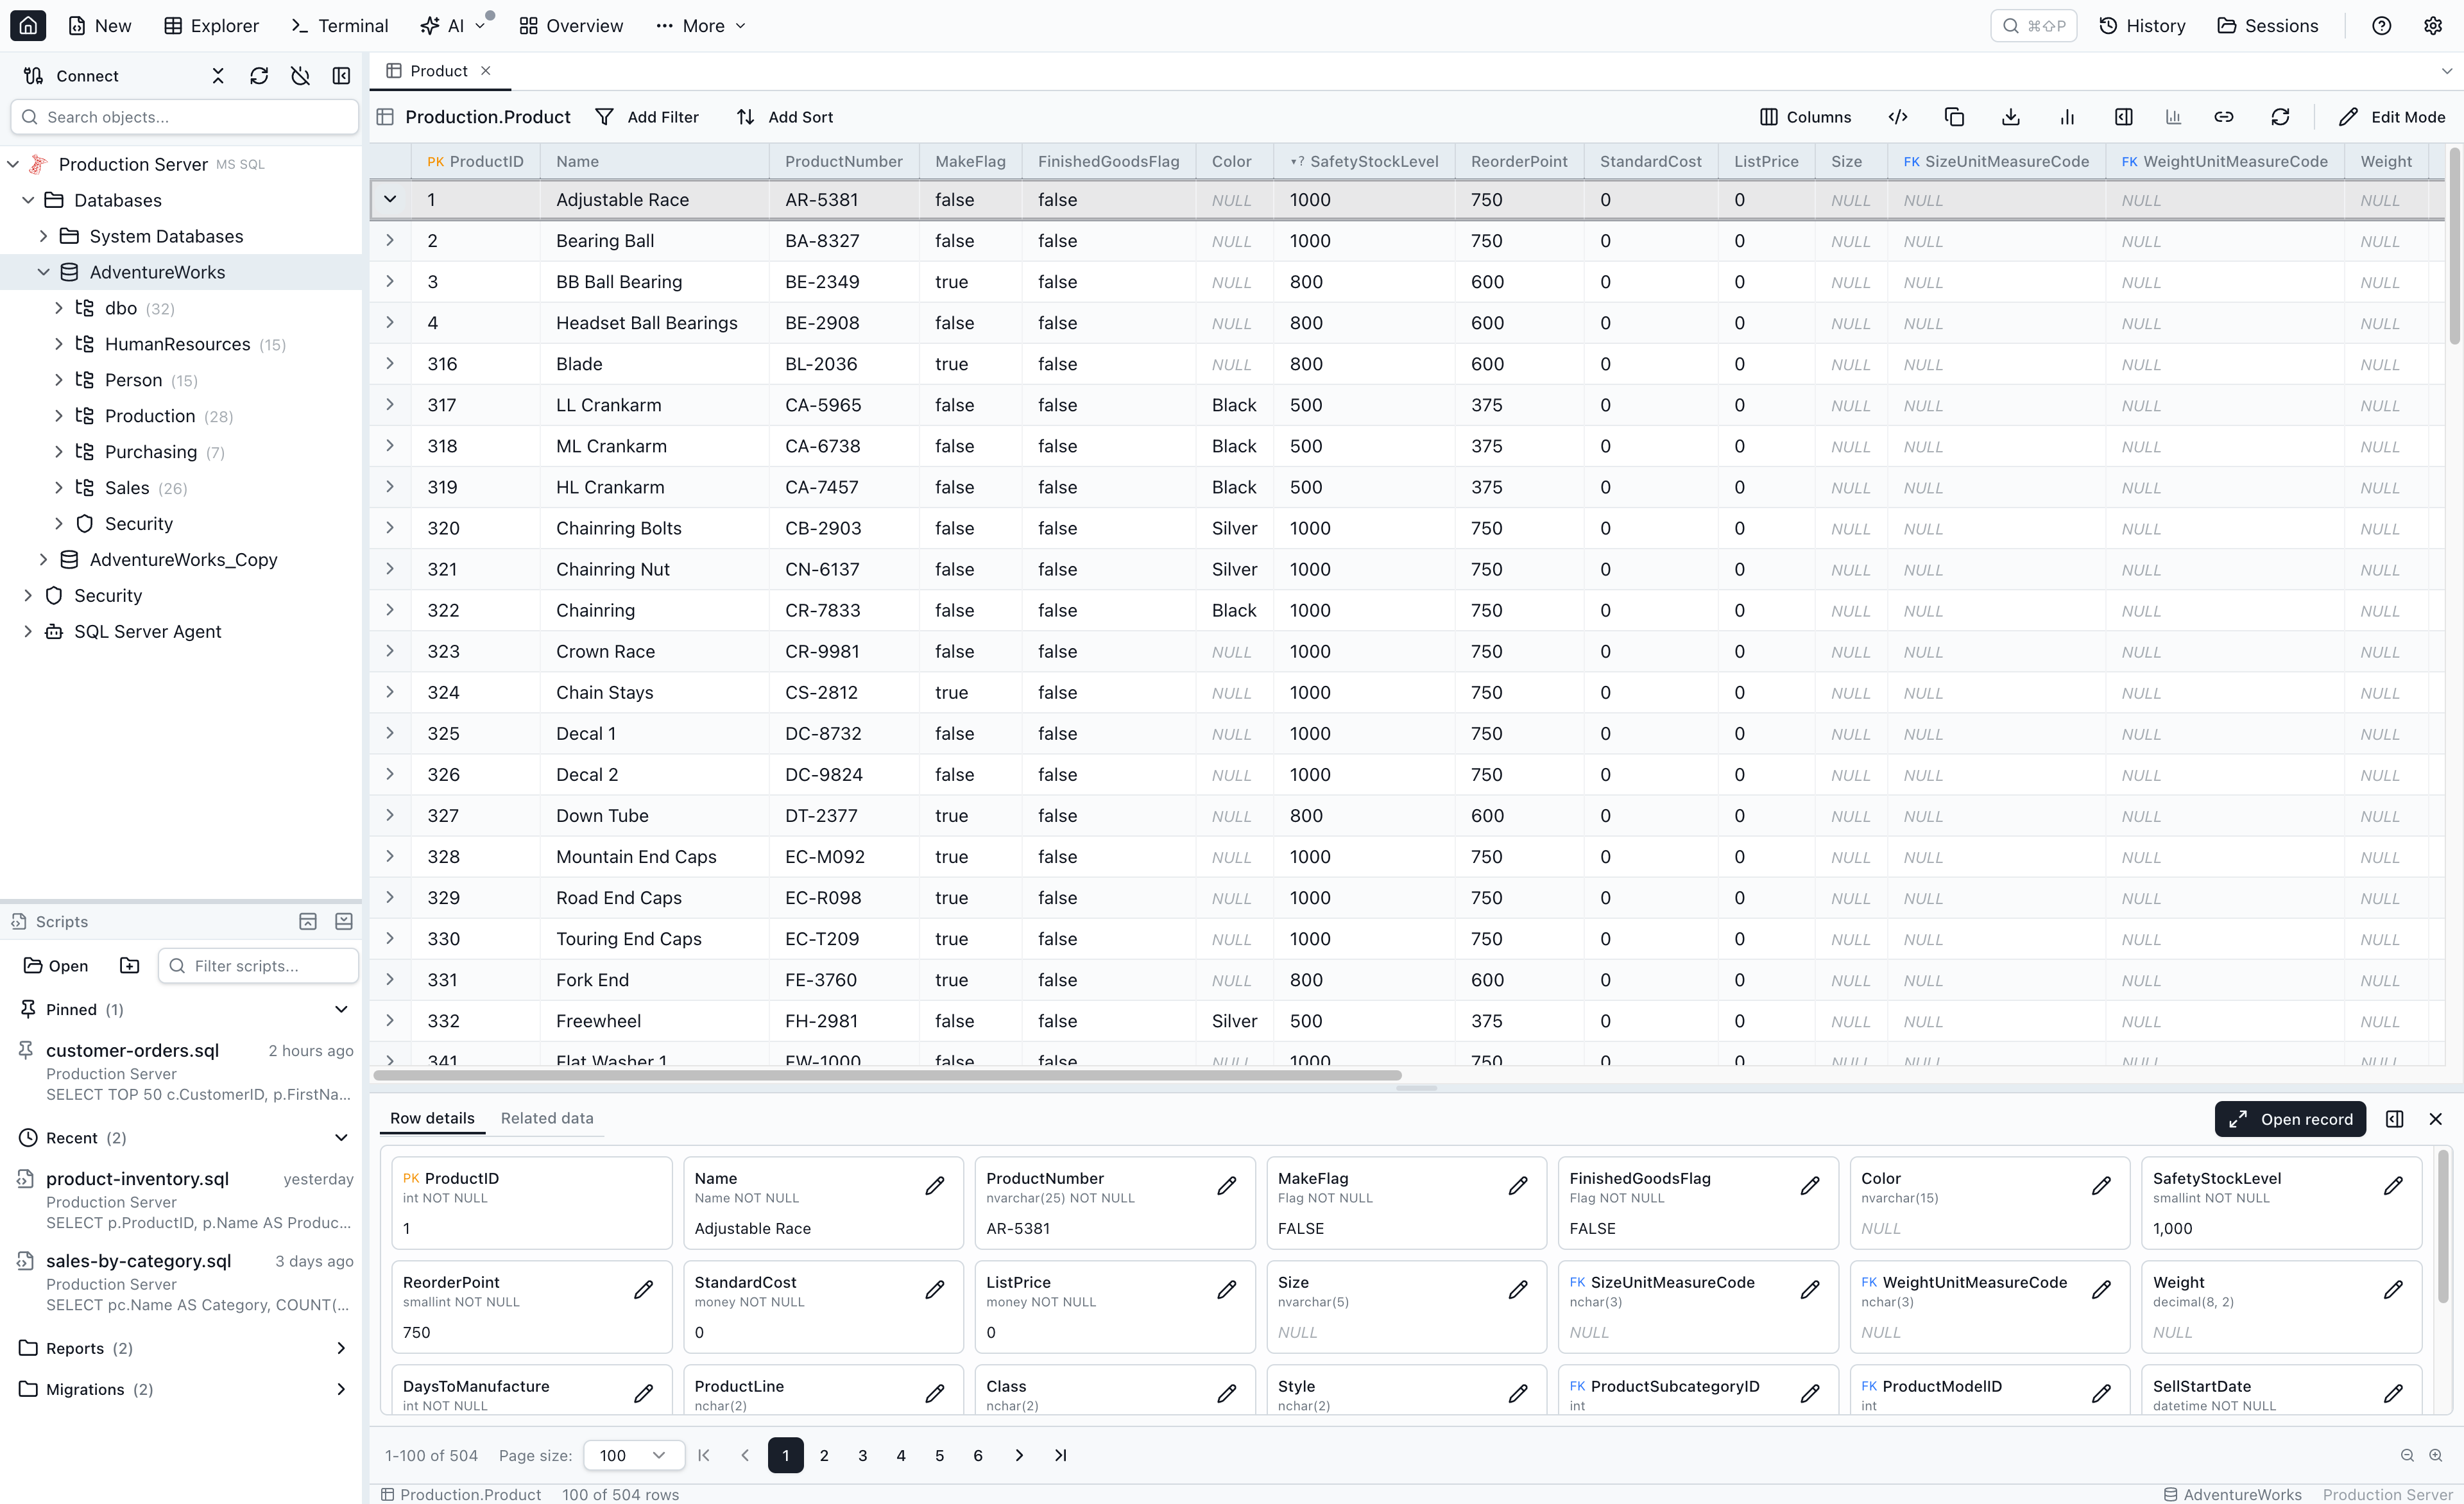Toggle Edit Mode
The width and height of the screenshot is (2464, 1504).
point(2392,117)
